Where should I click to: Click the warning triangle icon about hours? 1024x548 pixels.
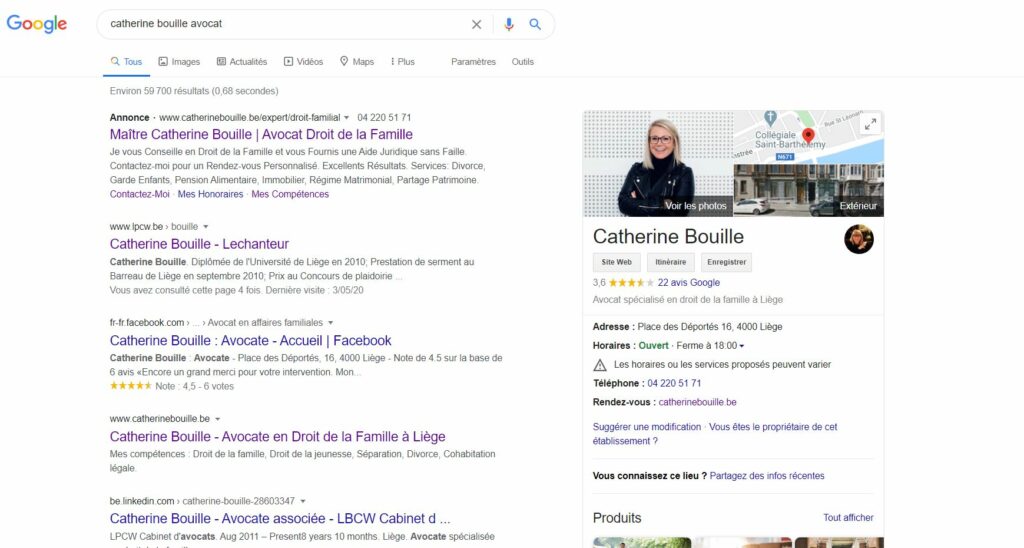pos(600,364)
